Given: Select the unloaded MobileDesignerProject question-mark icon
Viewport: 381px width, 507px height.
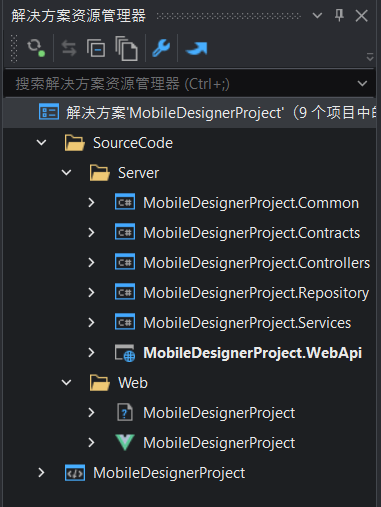Looking at the screenshot, I should 125,413.
